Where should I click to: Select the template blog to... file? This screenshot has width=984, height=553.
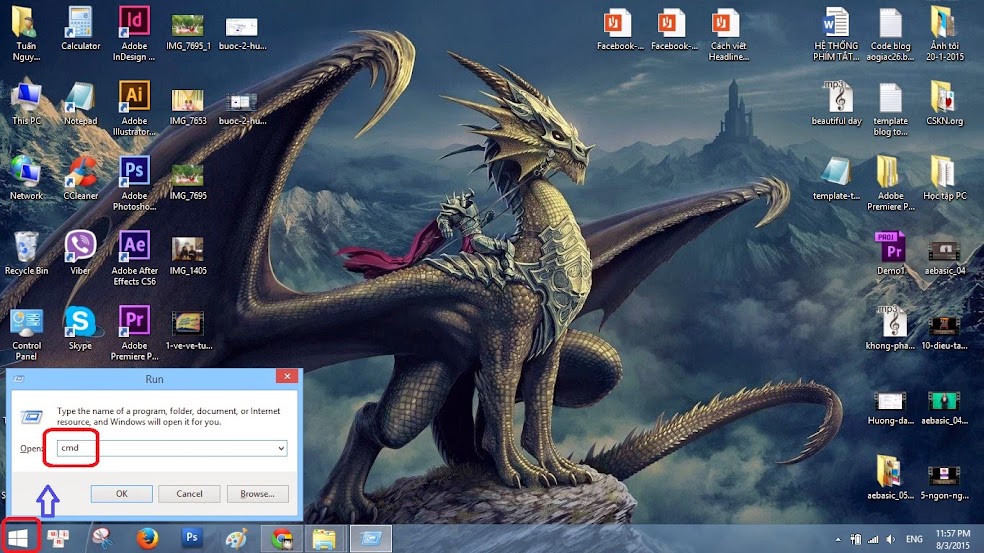pyautogui.click(x=890, y=108)
